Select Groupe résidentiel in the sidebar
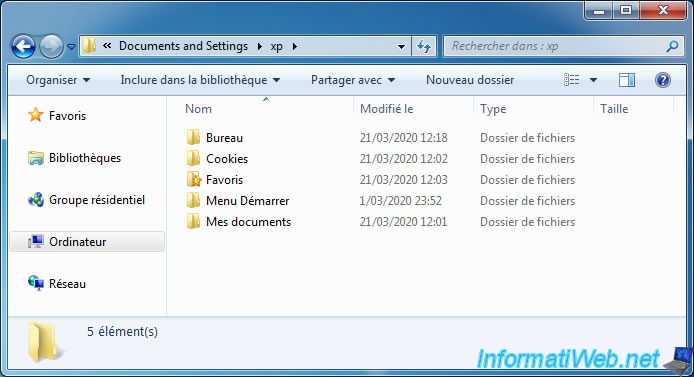Screen dimensions: 694x377 tap(96, 200)
